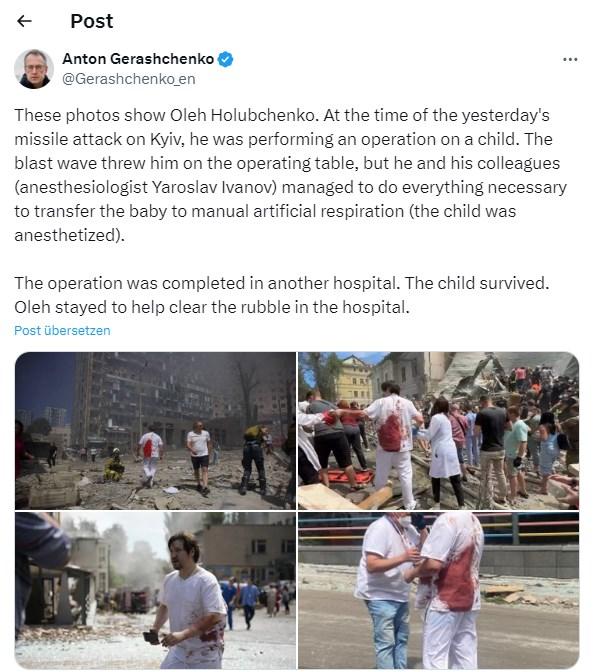Click the blood-stained doctor in the crowd photo

click(393, 444)
